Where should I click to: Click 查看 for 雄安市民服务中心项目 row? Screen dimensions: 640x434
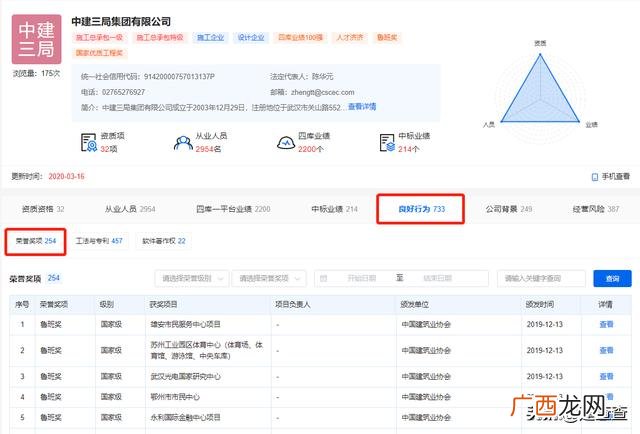(x=606, y=325)
